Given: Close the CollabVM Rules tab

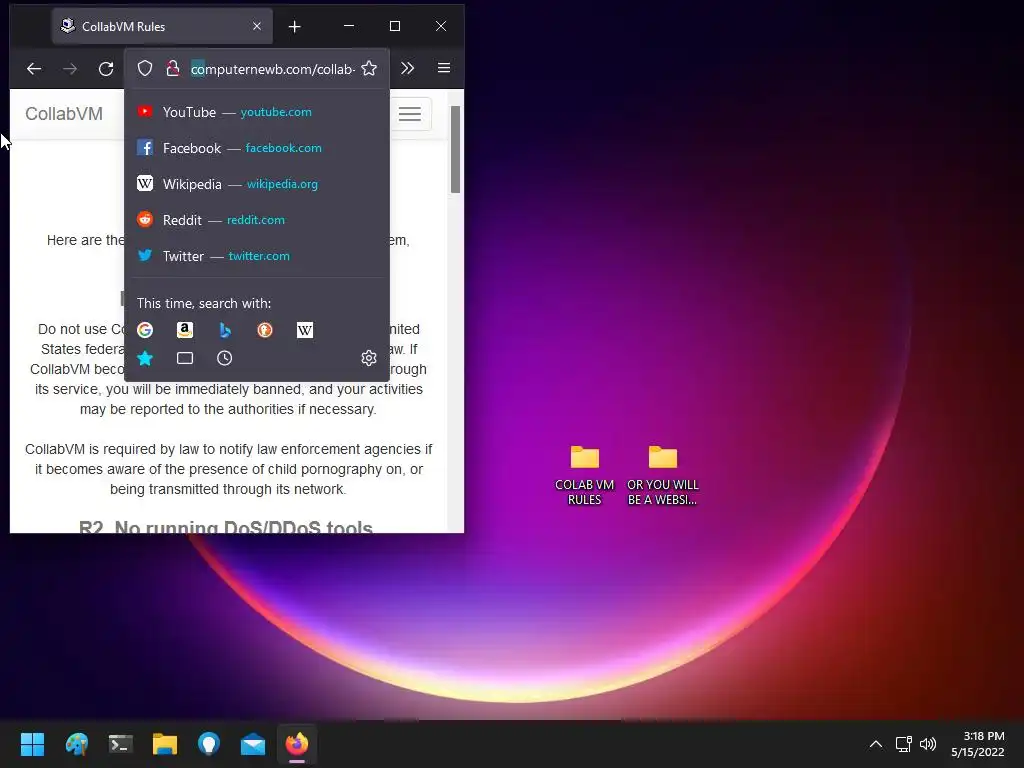Looking at the screenshot, I should 257,26.
